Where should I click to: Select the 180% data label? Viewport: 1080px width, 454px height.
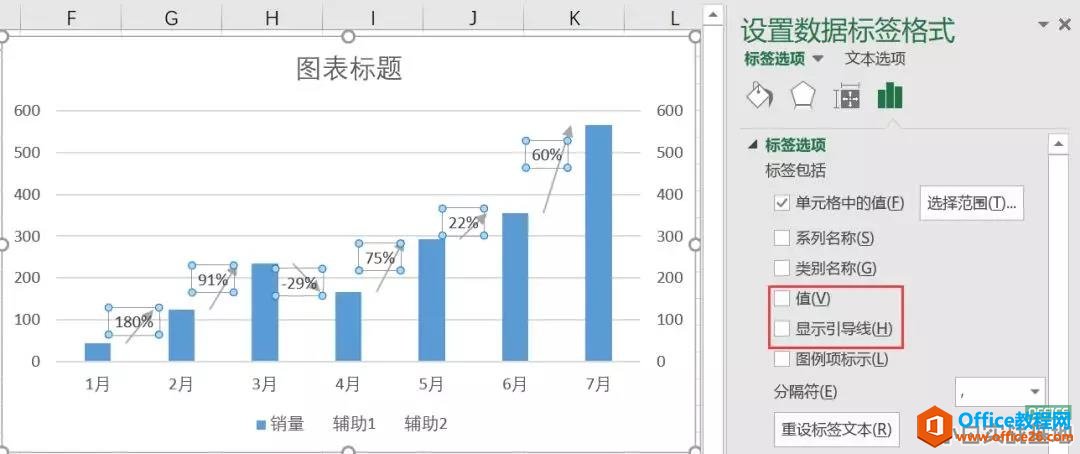(134, 322)
